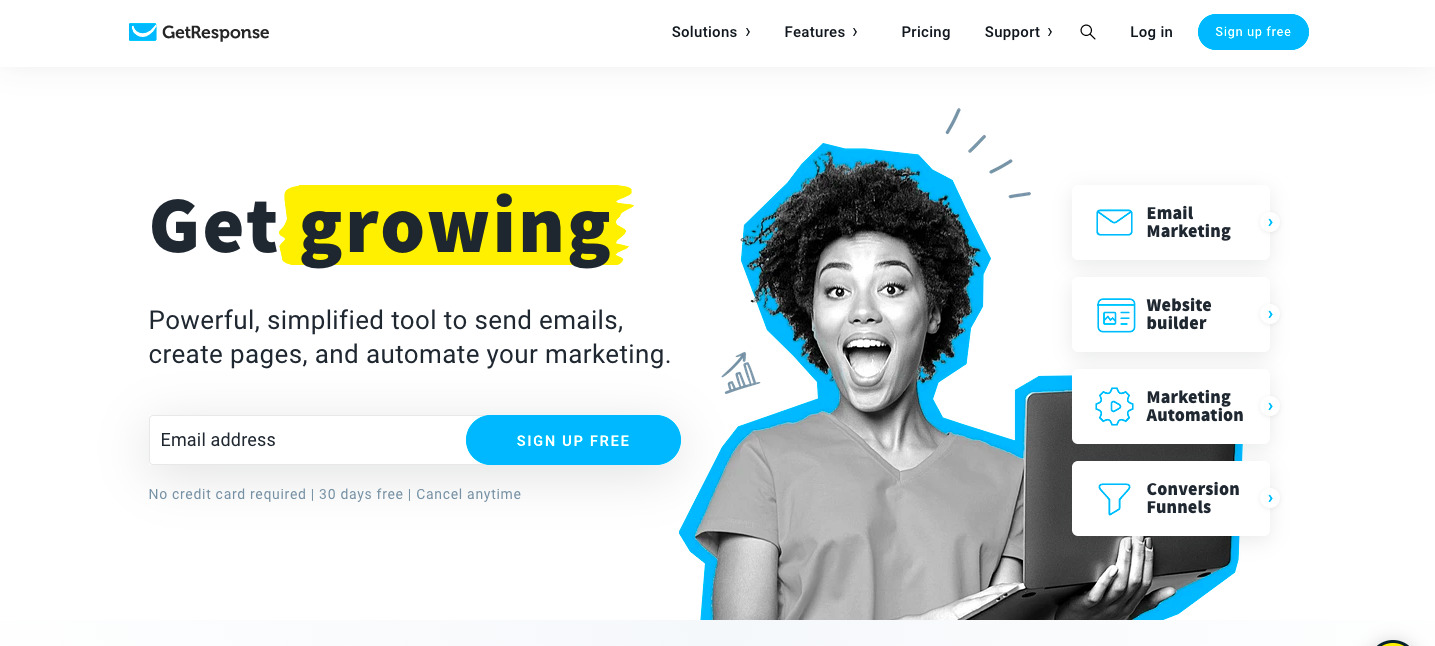Open the search magnifier icon
The height and width of the screenshot is (646, 1435).
(x=1088, y=32)
